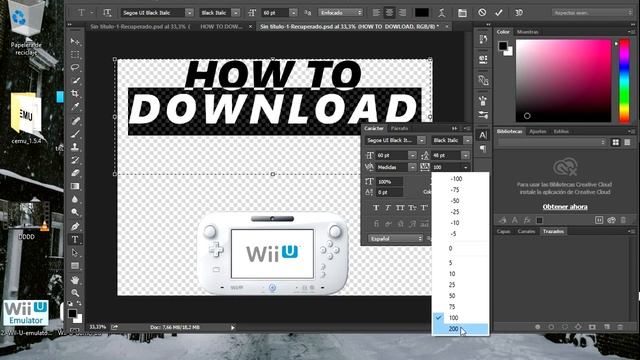Select the Hand tool

pyautogui.click(x=75, y=280)
